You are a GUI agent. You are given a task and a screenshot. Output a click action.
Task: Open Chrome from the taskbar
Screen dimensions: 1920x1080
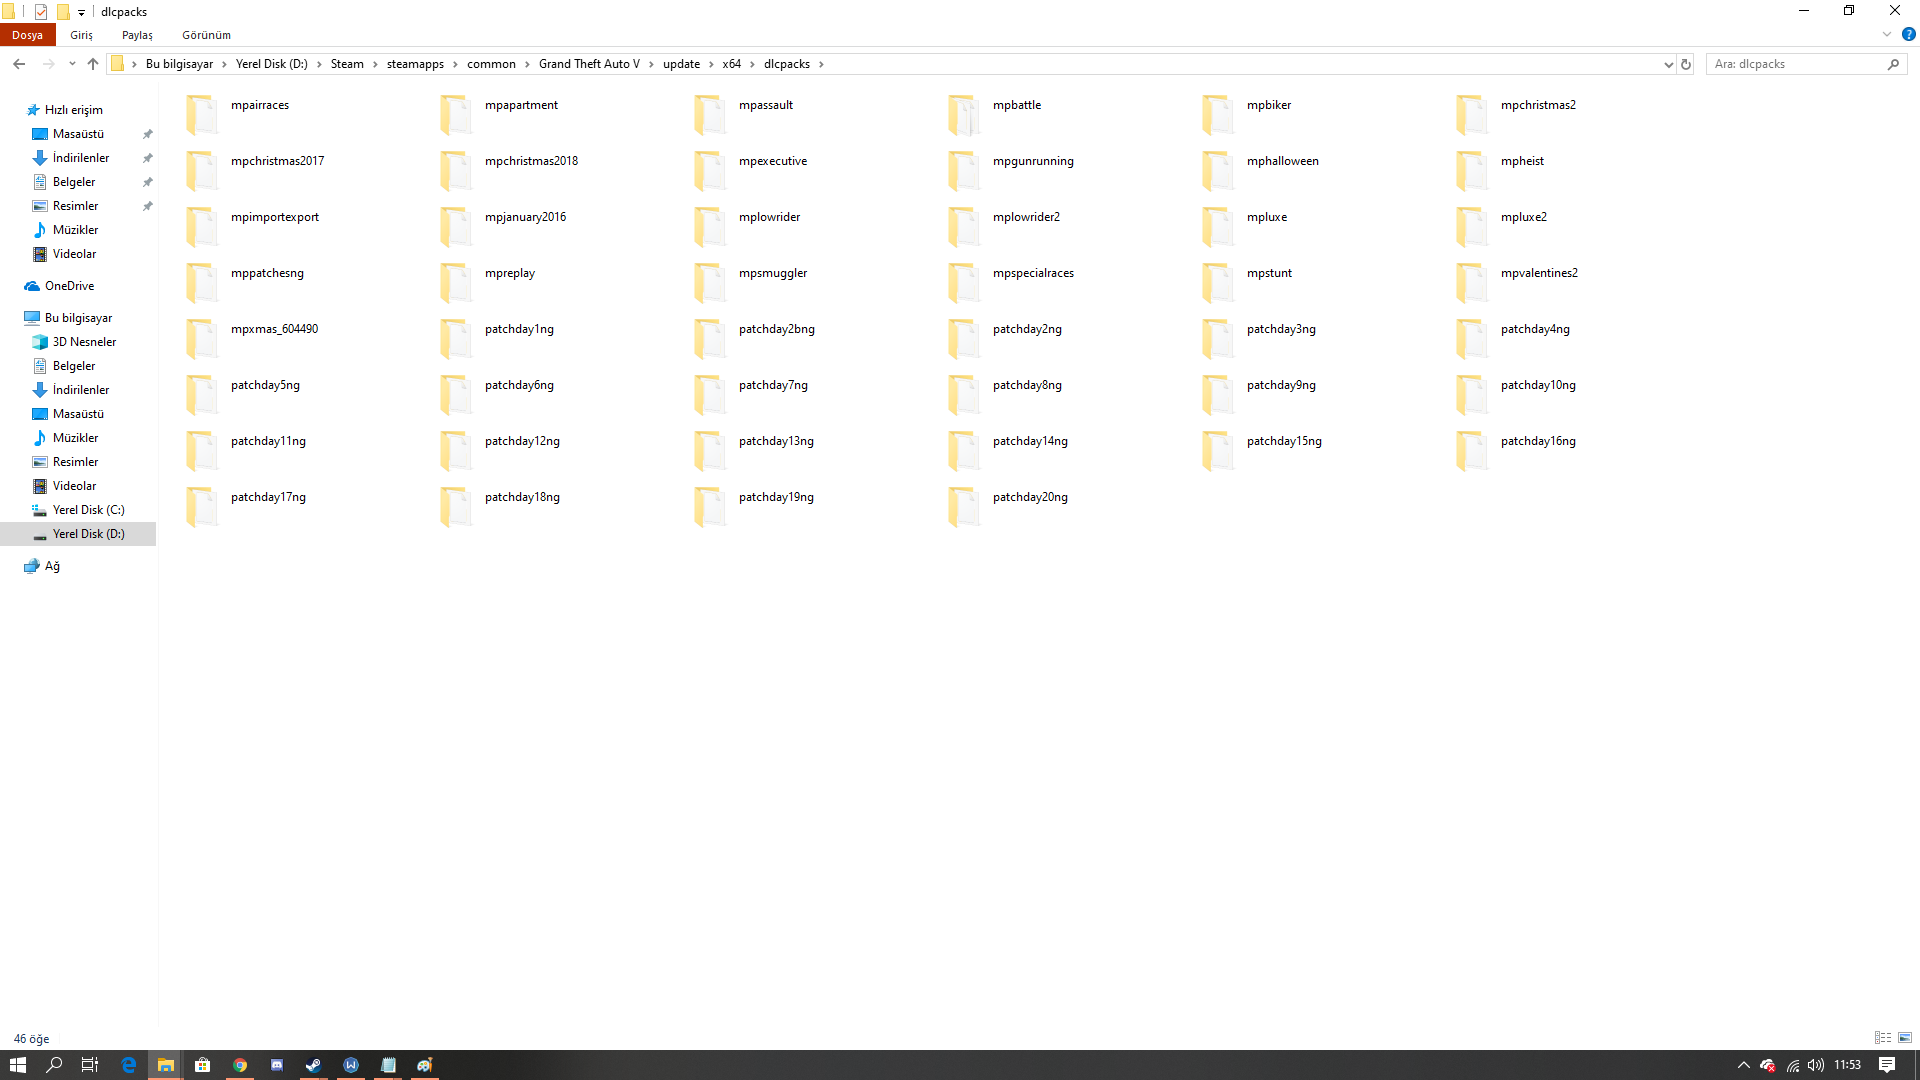tap(240, 1065)
